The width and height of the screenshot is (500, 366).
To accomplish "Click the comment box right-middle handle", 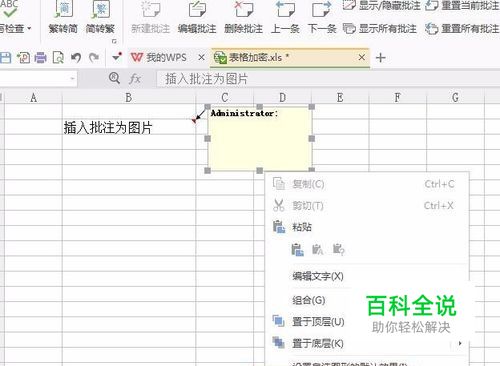I will click(x=312, y=138).
